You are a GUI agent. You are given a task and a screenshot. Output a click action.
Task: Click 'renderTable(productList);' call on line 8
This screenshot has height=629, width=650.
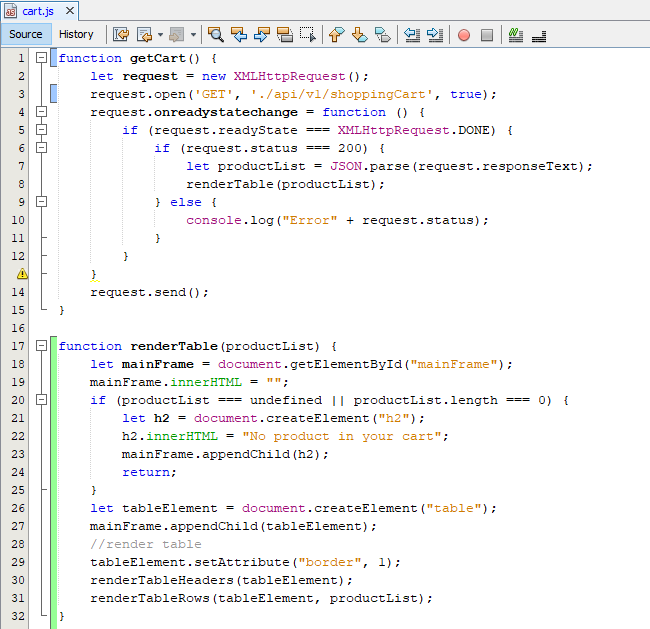285,184
